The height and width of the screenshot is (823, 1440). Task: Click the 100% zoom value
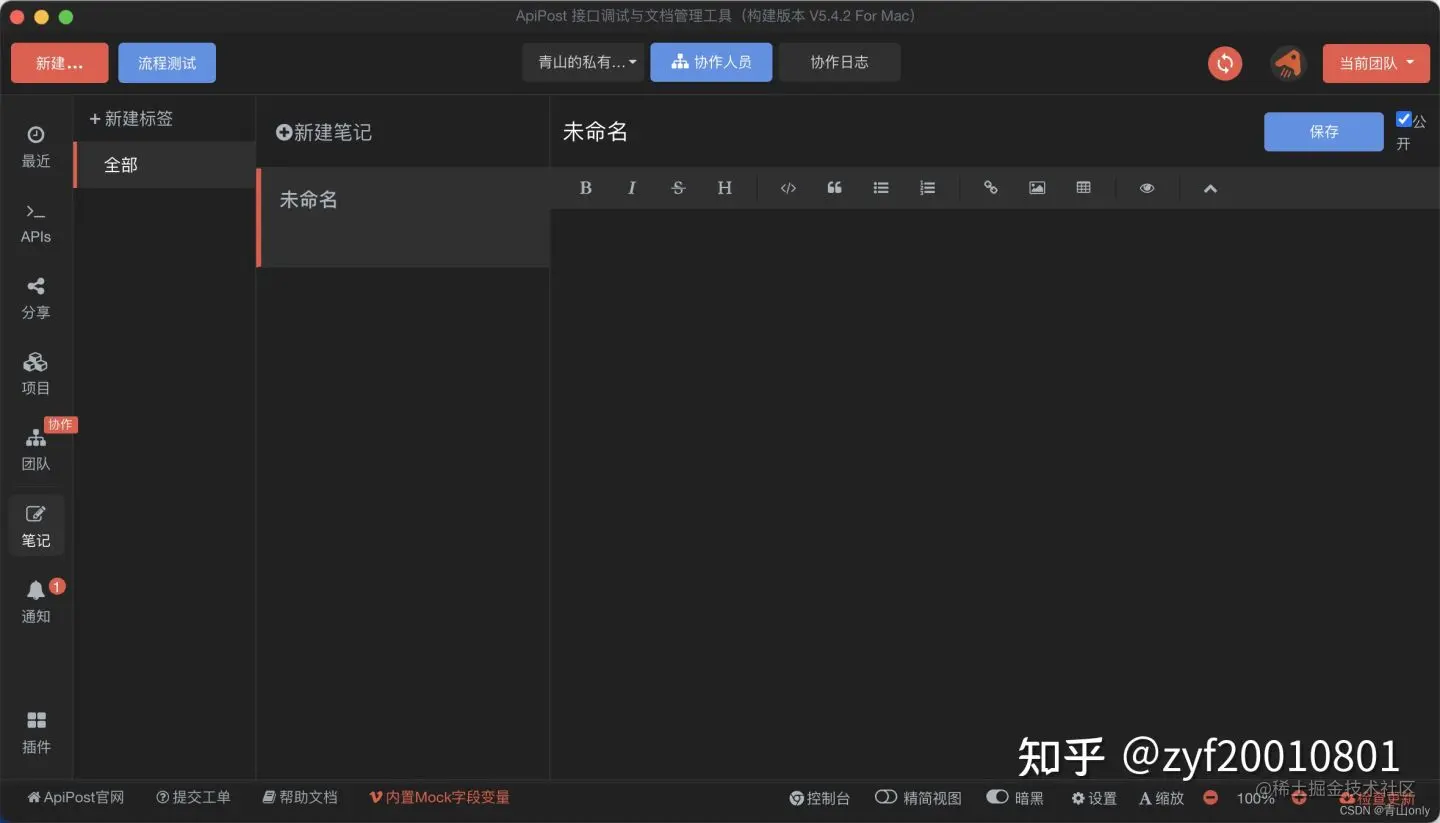pyautogui.click(x=1255, y=798)
